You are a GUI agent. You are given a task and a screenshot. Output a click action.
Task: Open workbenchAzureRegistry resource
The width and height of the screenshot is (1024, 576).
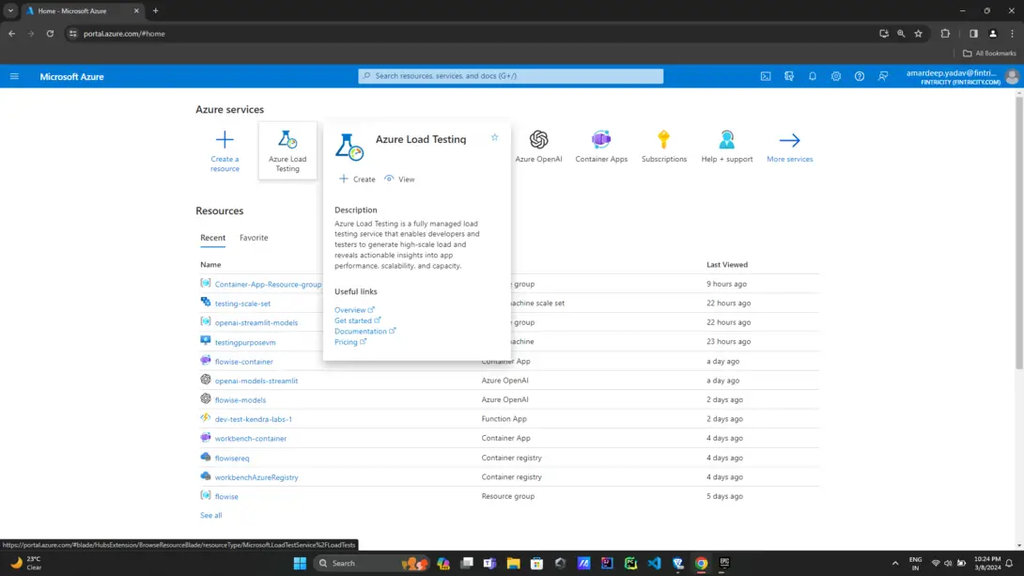257,477
